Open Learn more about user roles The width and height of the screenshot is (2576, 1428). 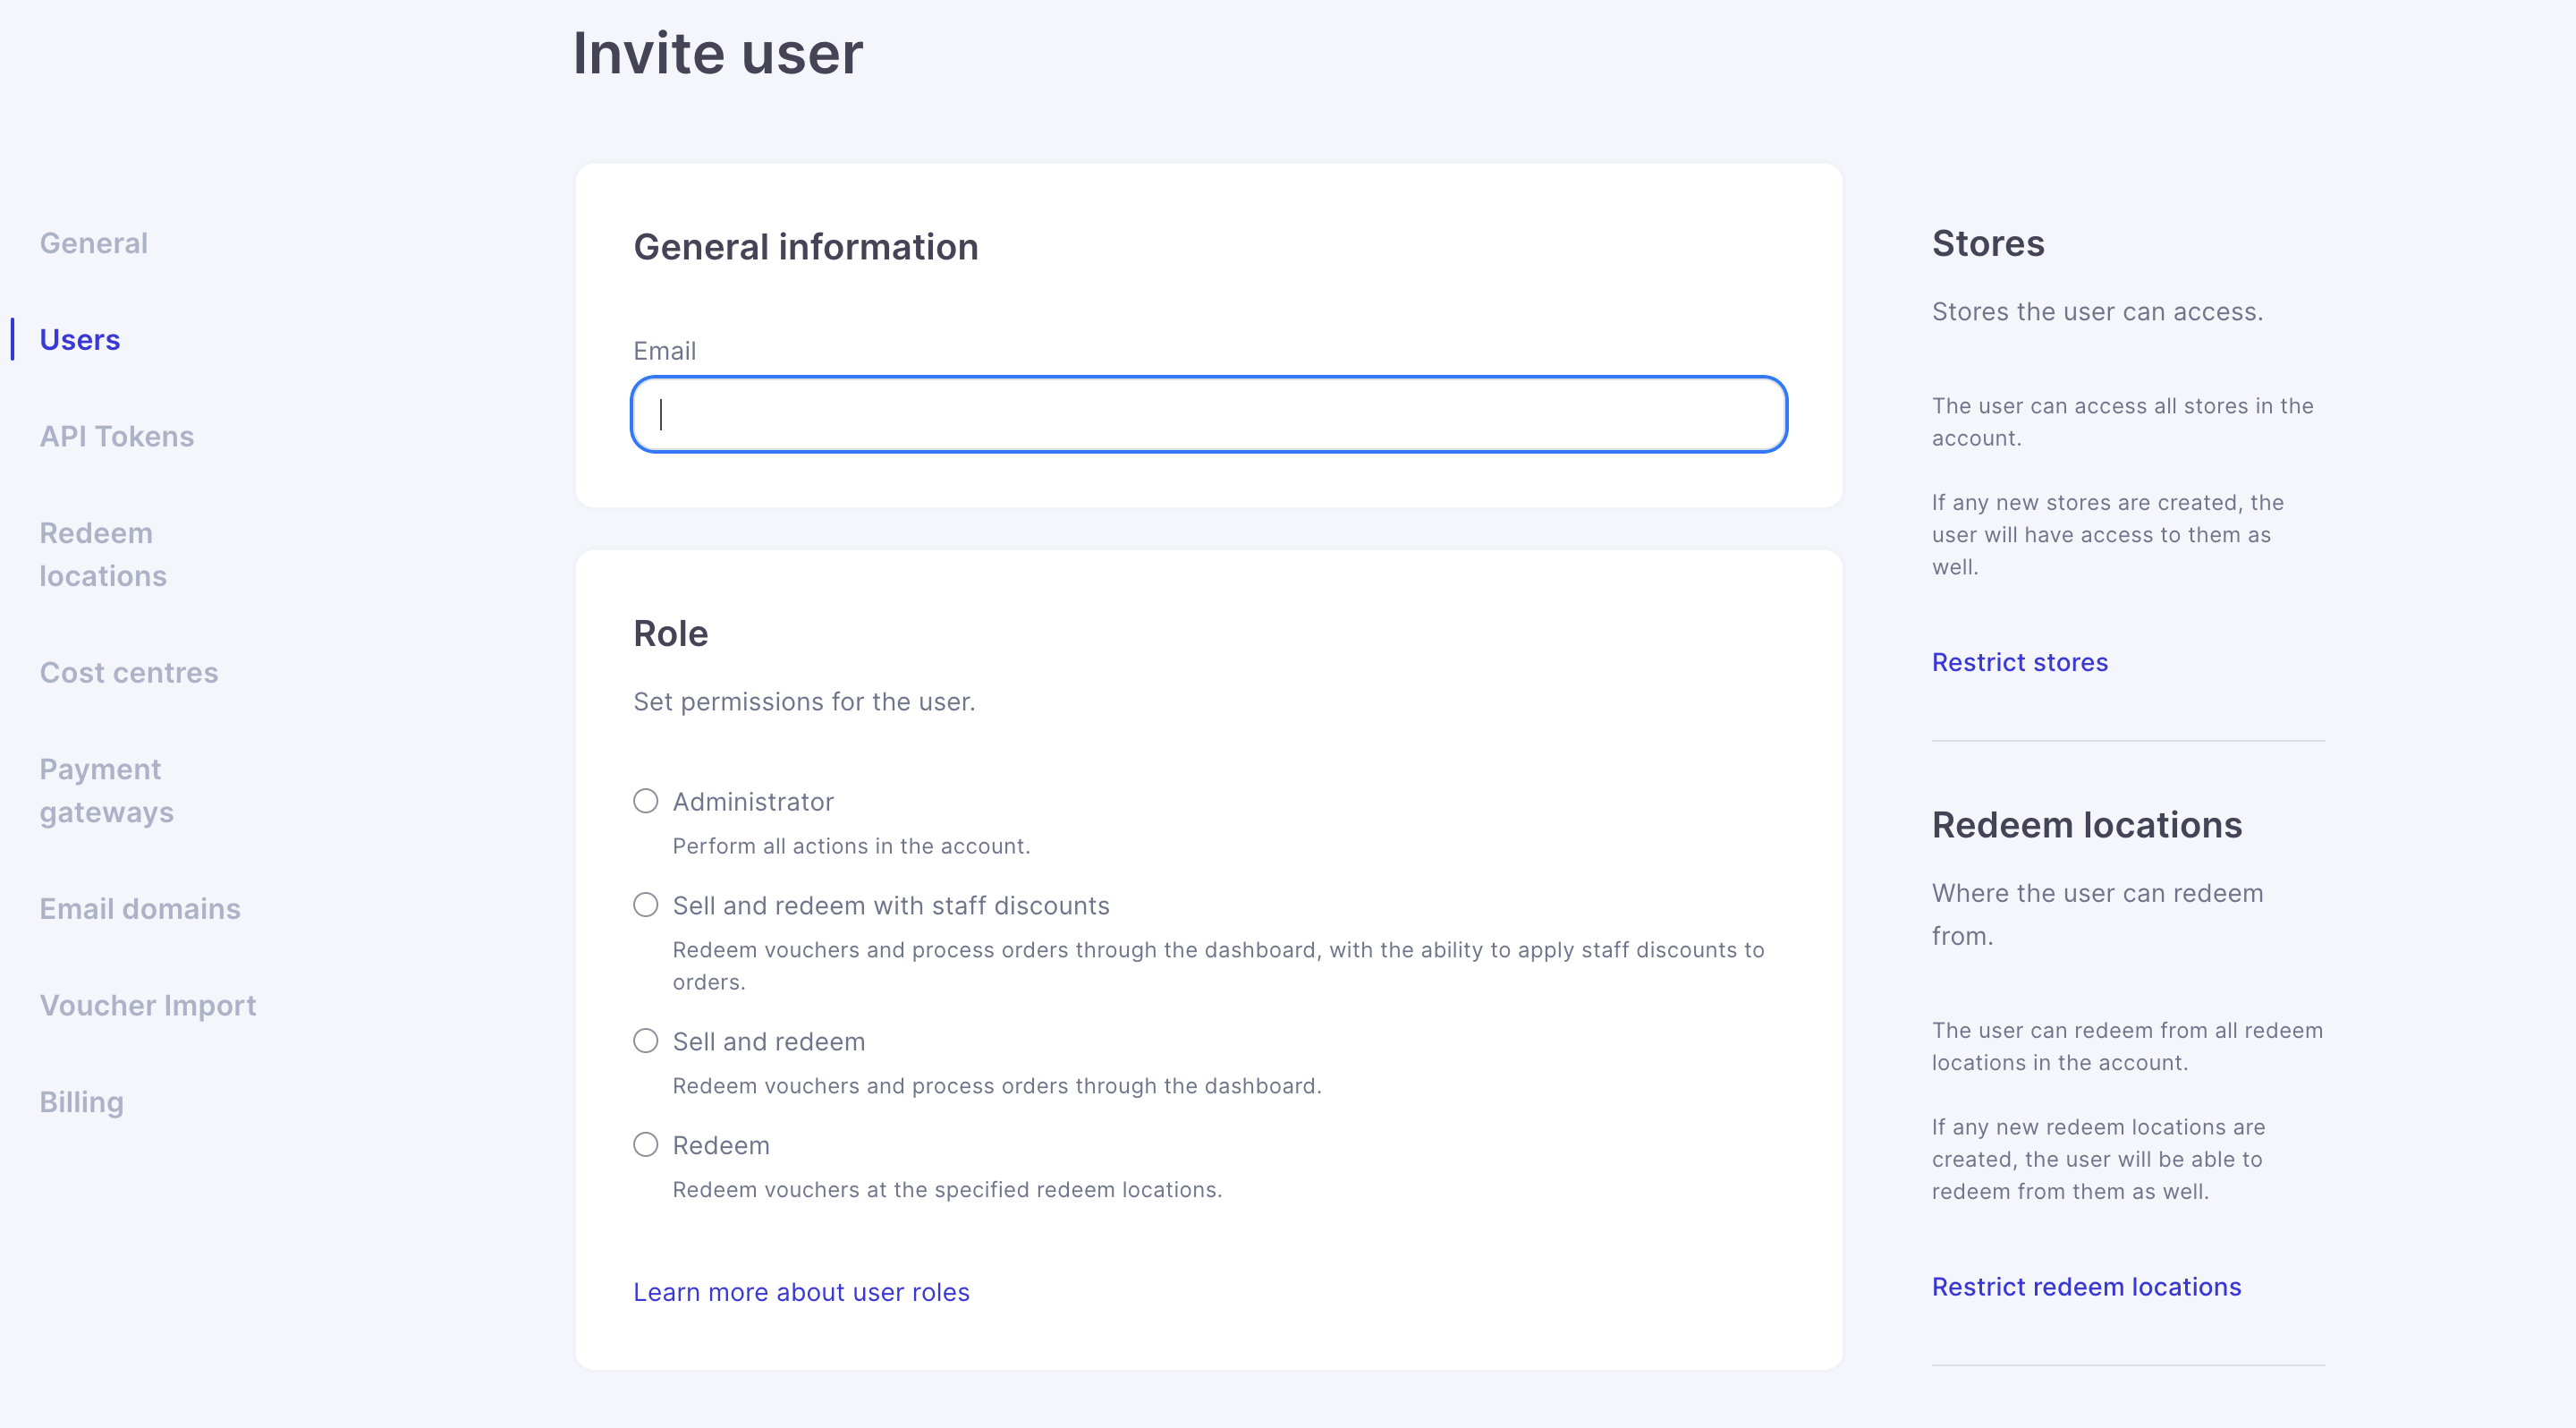pos(801,1292)
